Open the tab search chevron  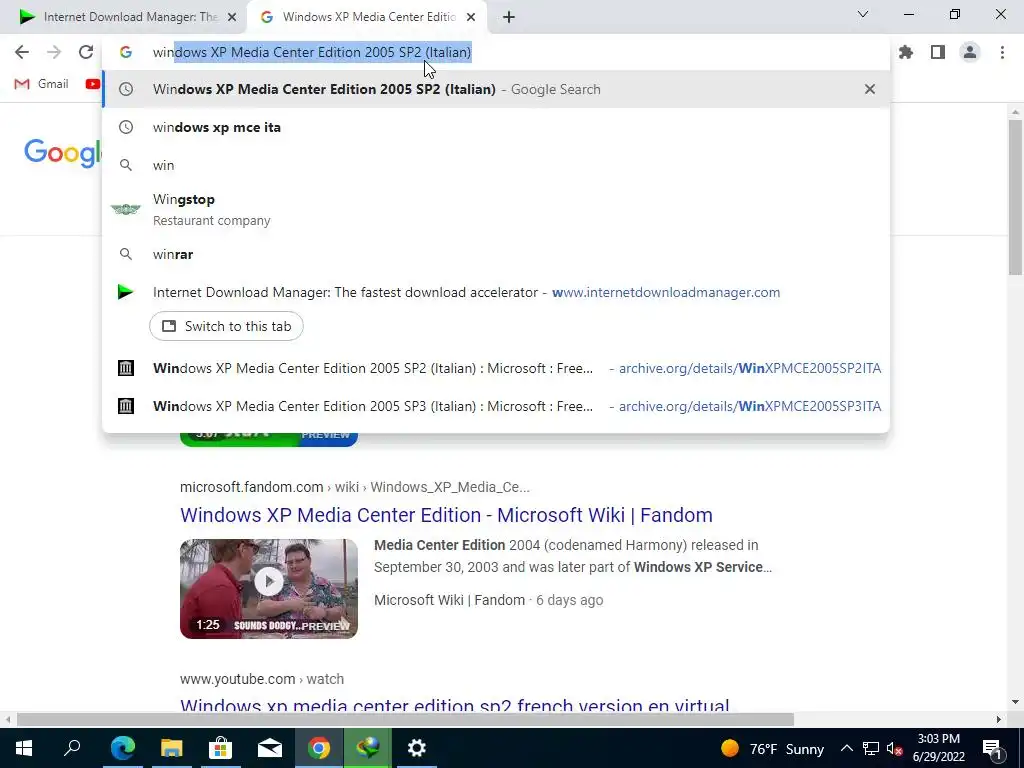(863, 14)
